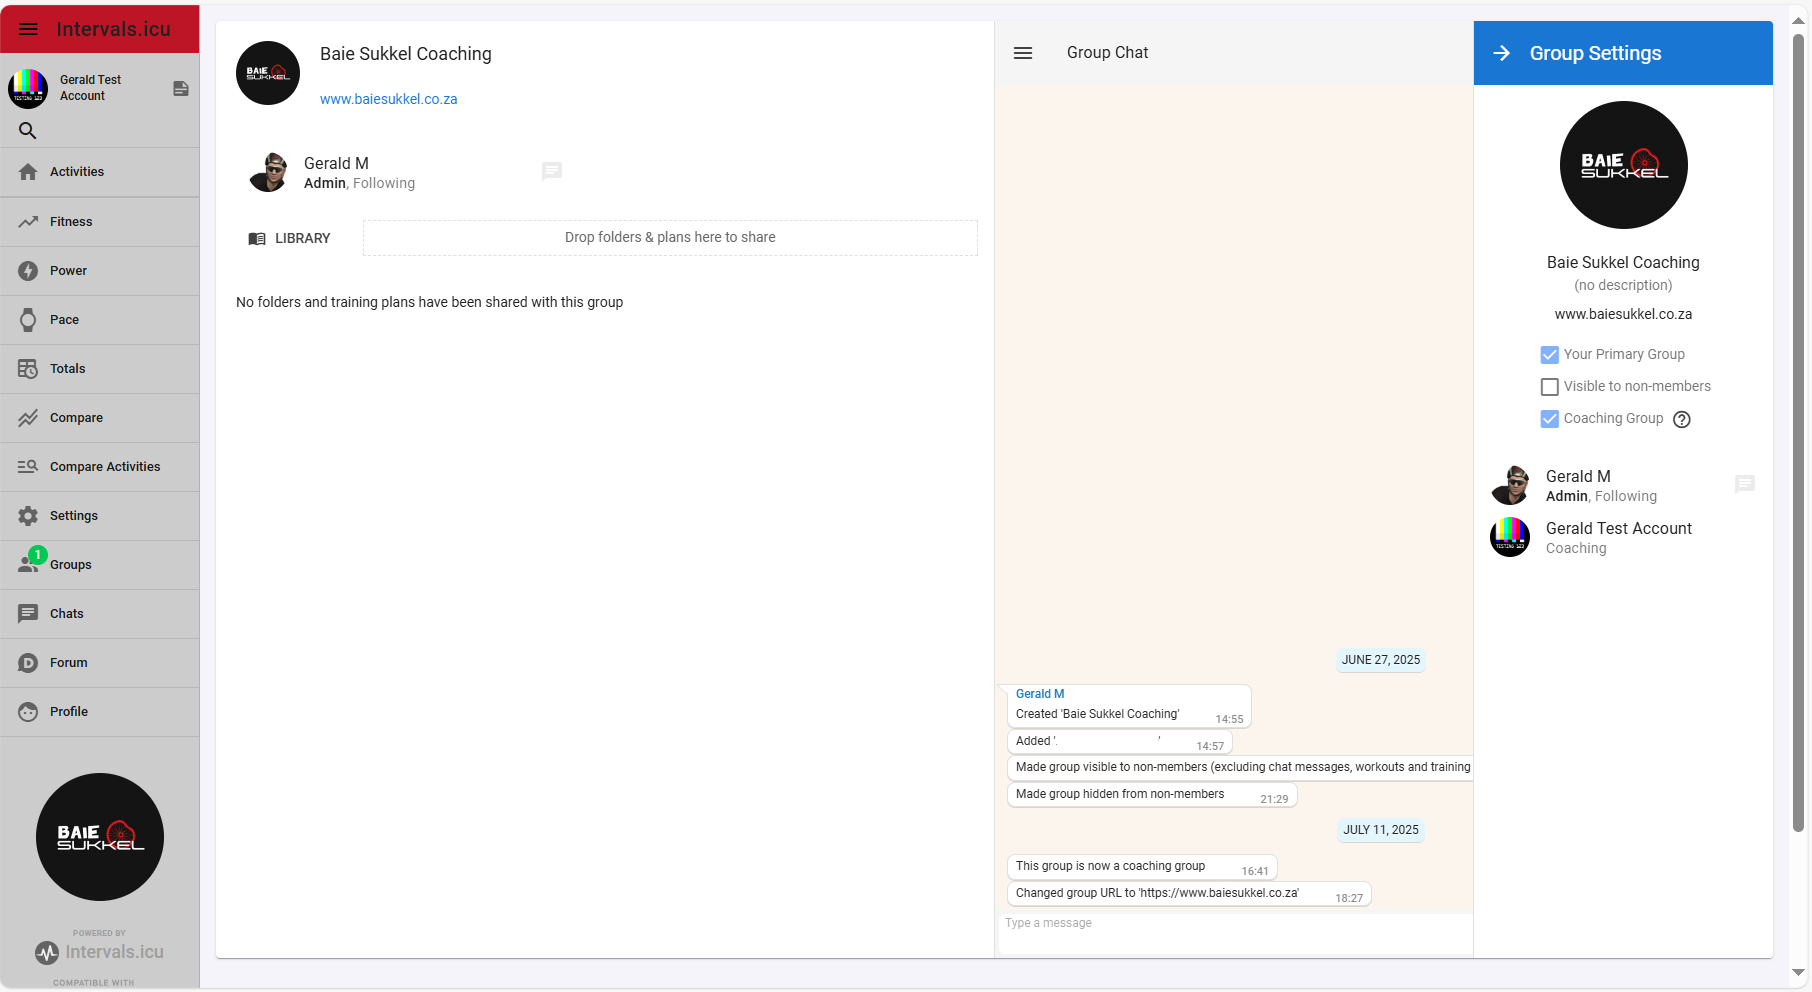Image resolution: width=1812 pixels, height=992 pixels.
Task: Click the chat bubble next to Gerald M
Action: [x=552, y=172]
